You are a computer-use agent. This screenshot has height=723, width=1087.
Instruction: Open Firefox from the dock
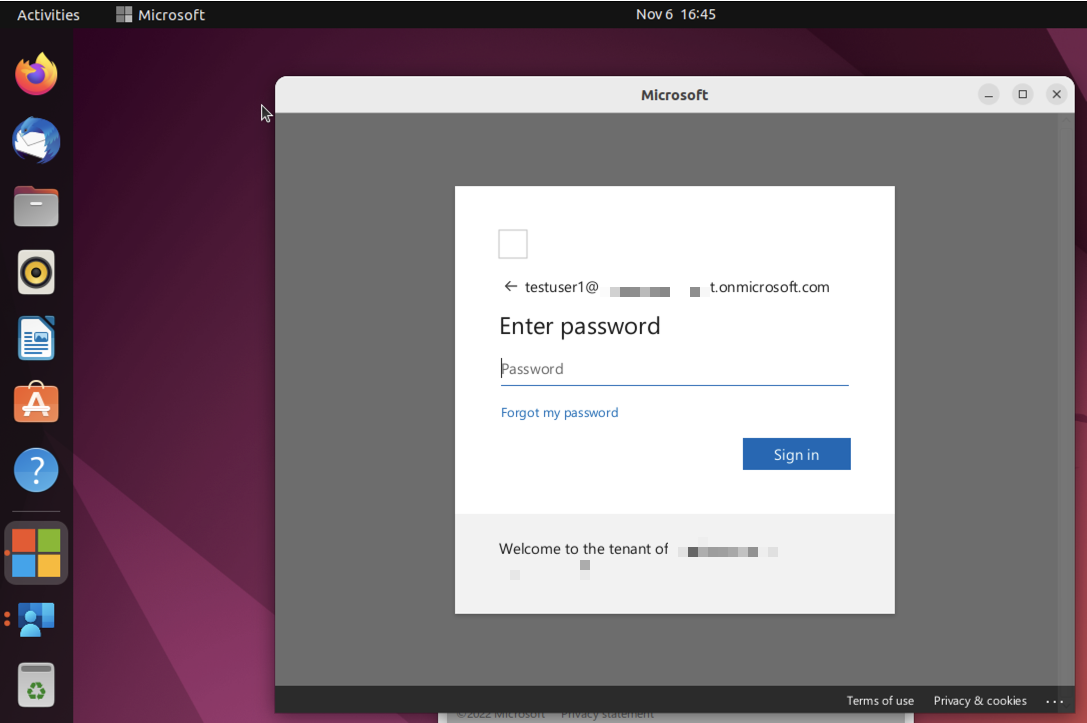pos(37,75)
